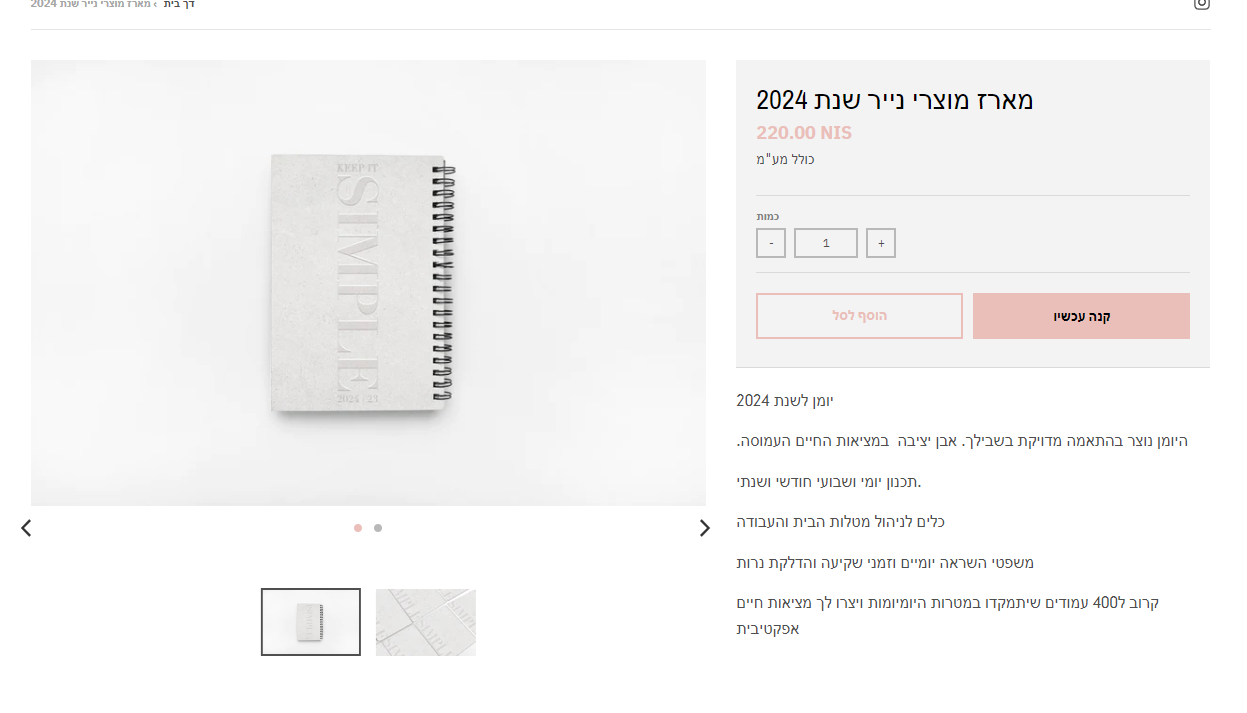Decrease quantity with the minus button

771,243
